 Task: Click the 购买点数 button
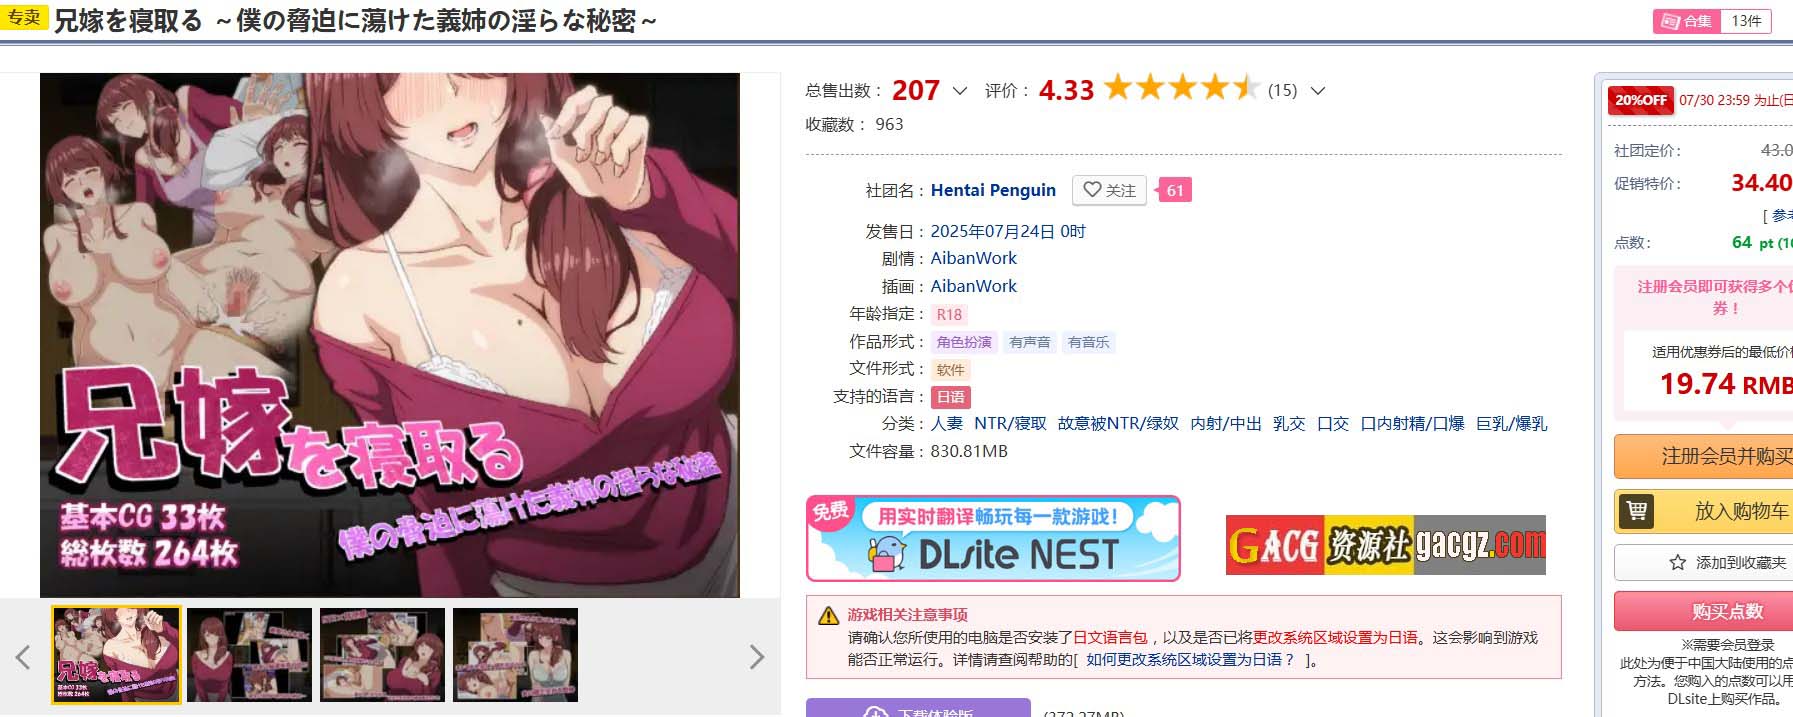(1704, 611)
